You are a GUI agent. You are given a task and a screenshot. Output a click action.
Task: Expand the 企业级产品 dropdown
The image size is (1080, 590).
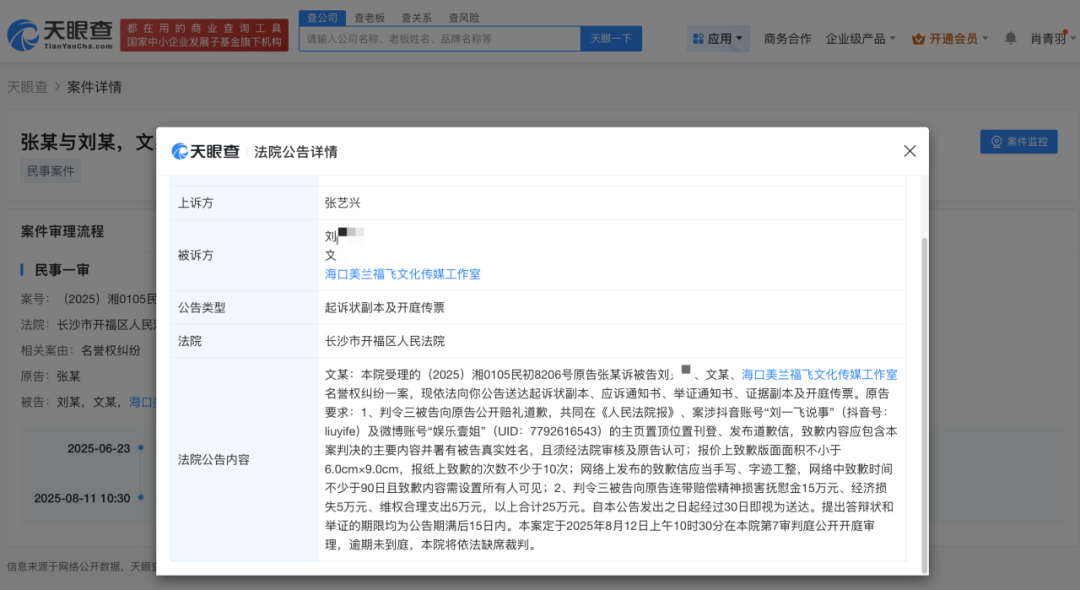coord(861,39)
